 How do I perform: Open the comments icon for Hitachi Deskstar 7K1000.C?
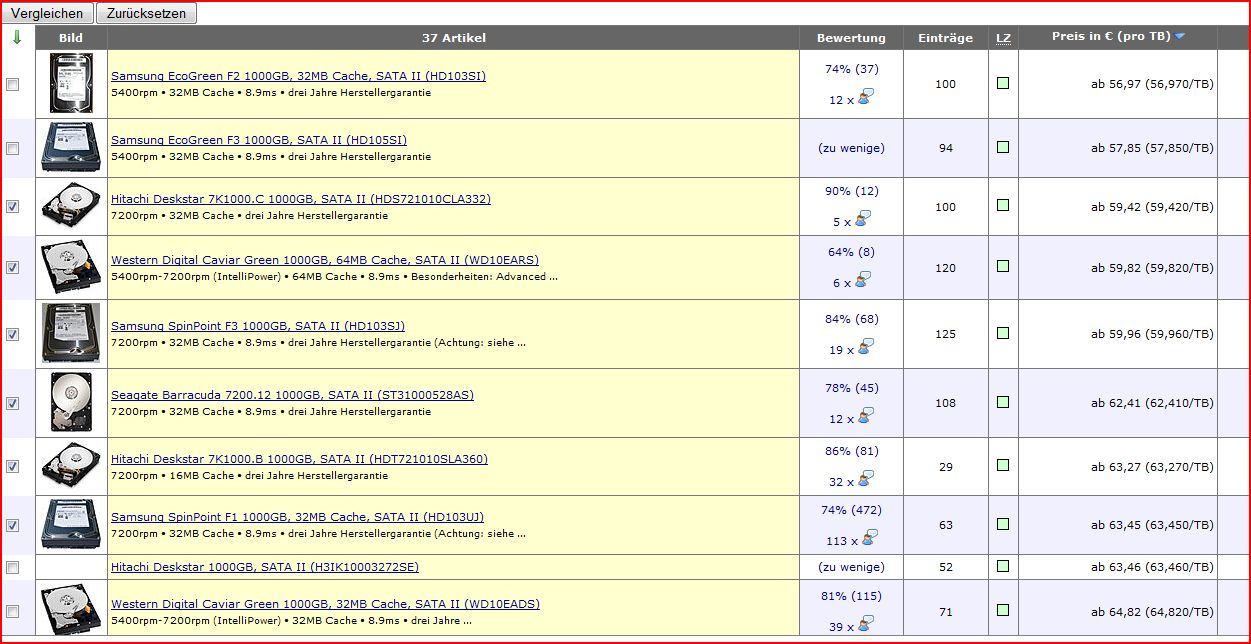[x=863, y=219]
